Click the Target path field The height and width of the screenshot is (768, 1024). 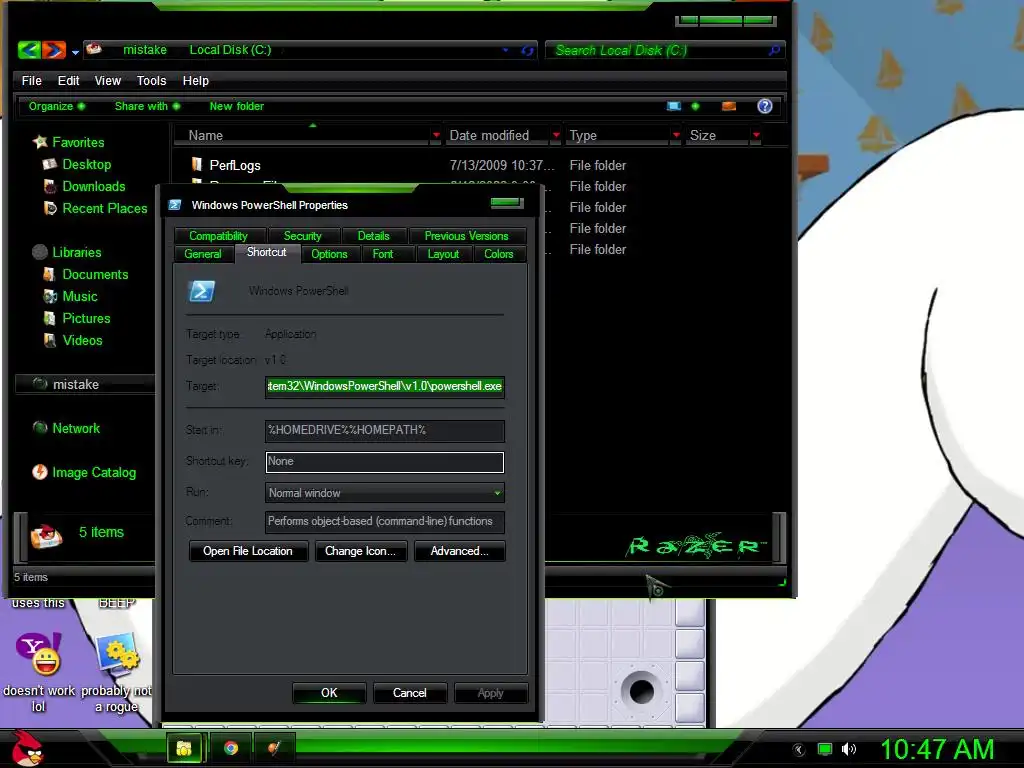click(x=385, y=386)
